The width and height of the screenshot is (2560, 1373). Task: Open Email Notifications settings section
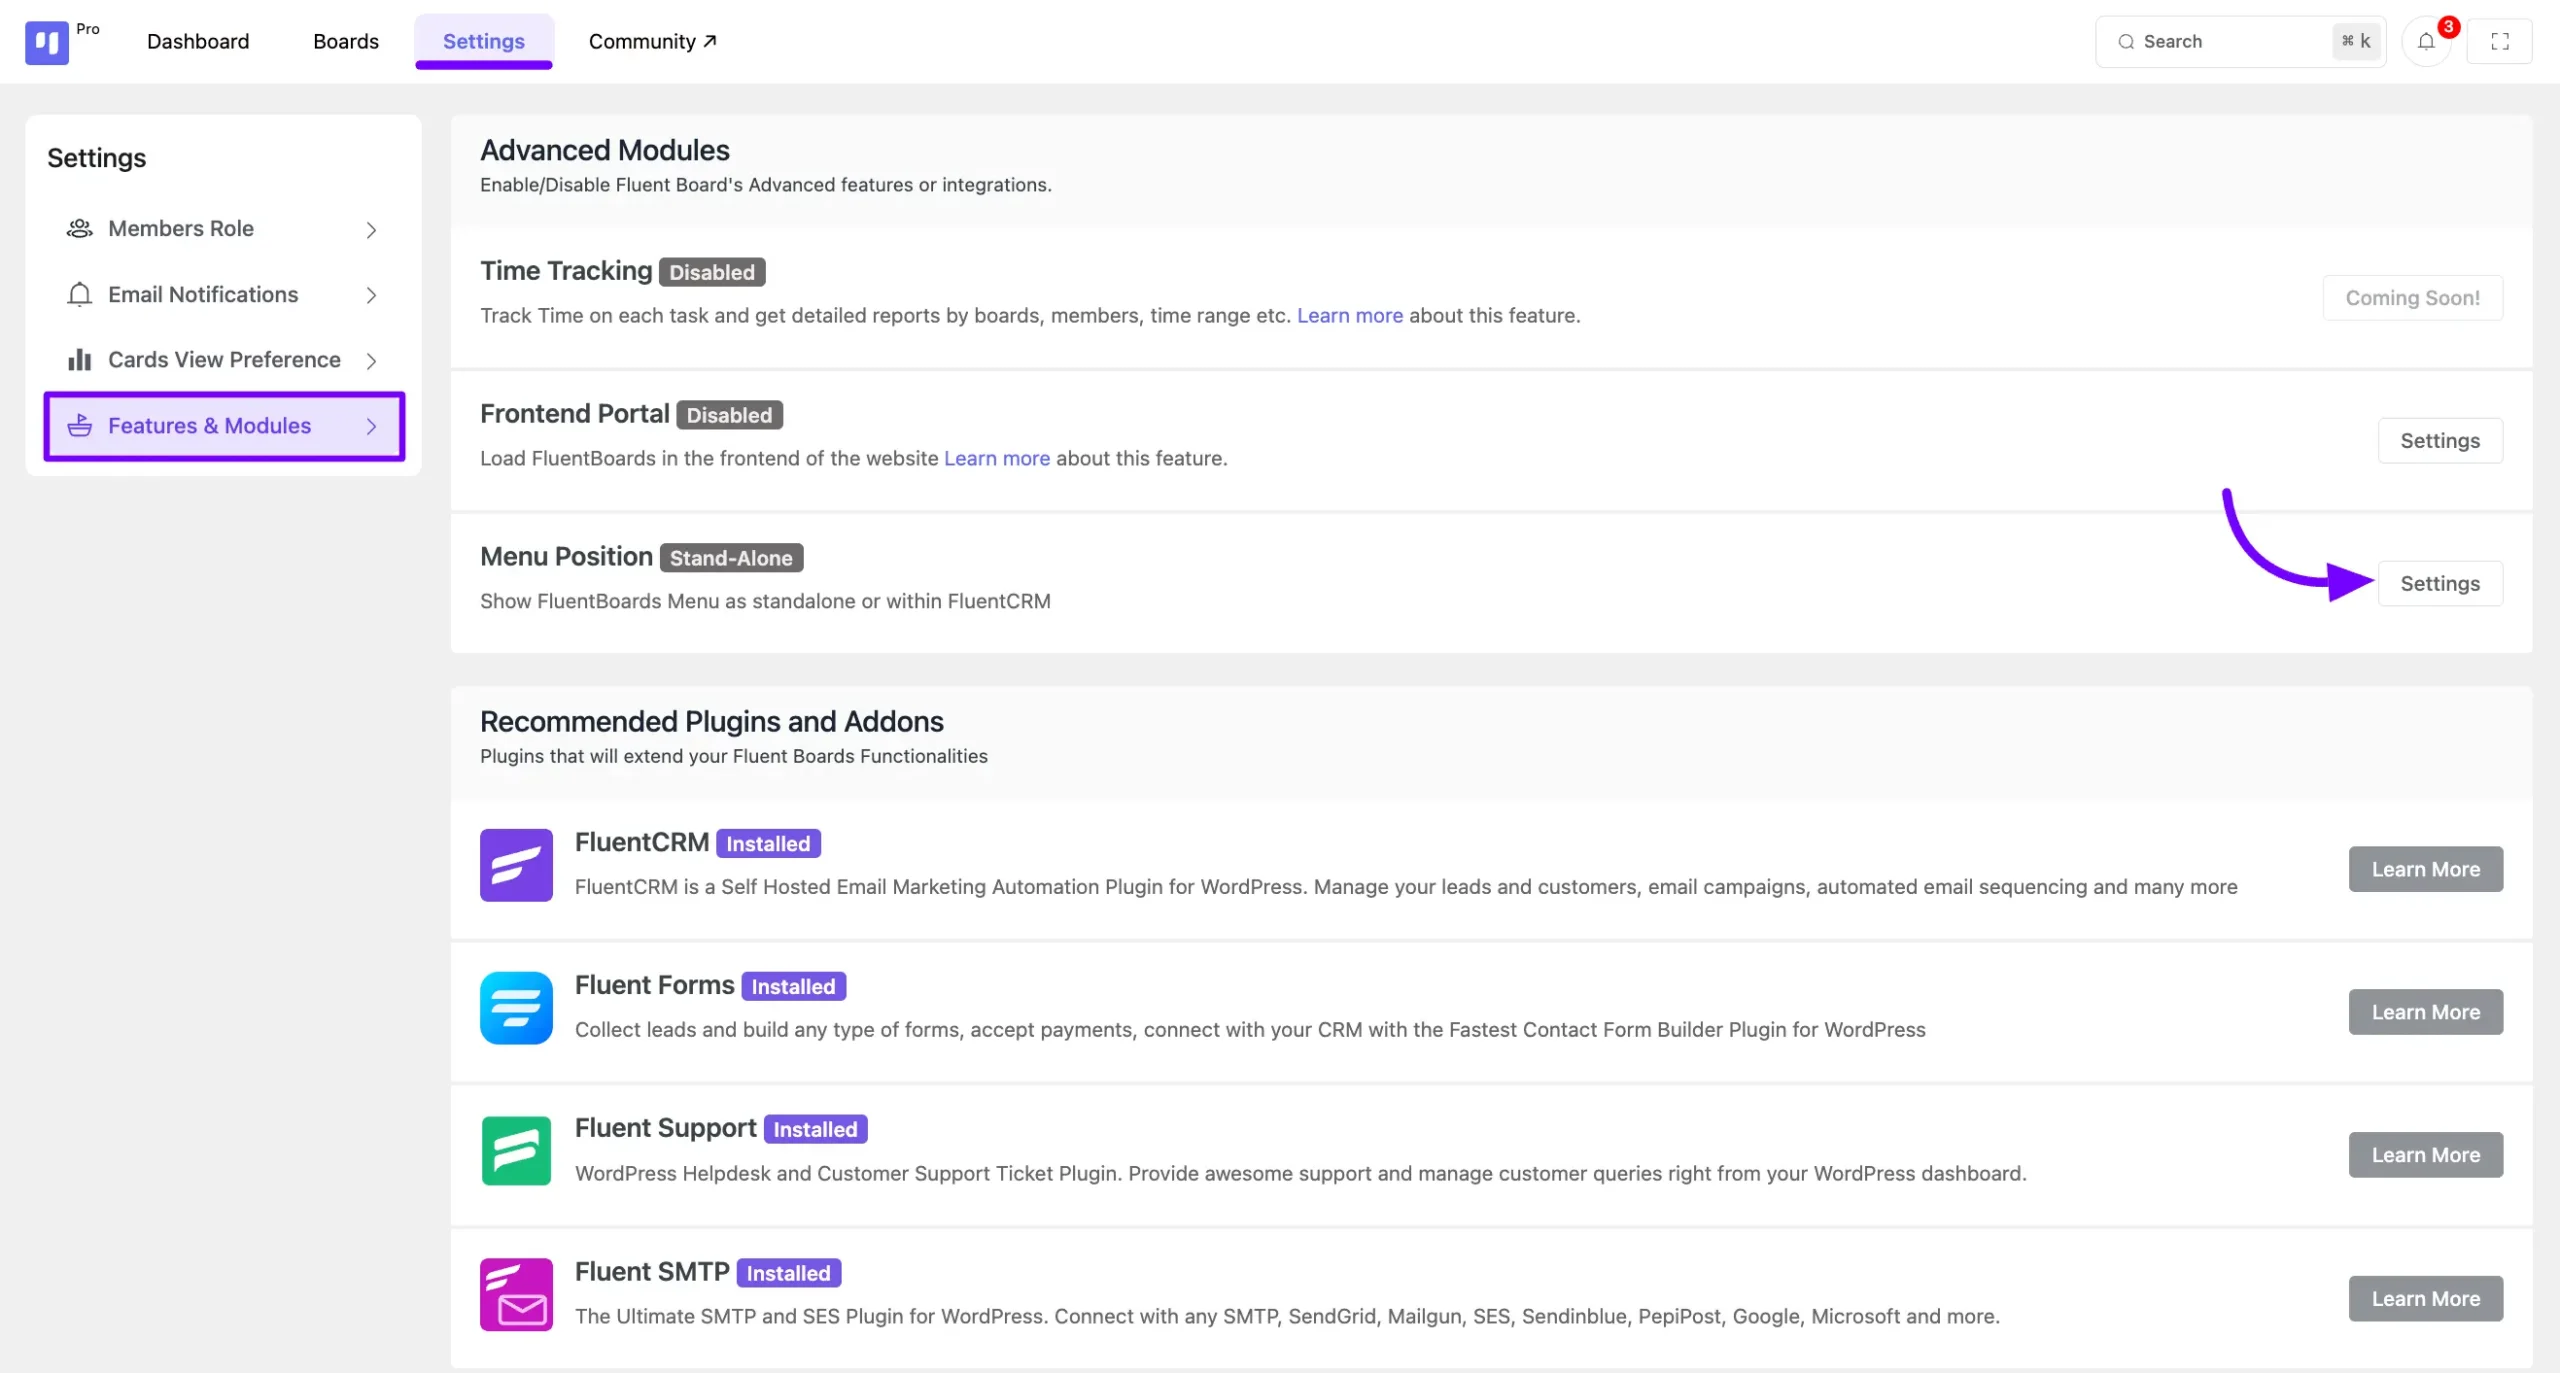point(224,295)
